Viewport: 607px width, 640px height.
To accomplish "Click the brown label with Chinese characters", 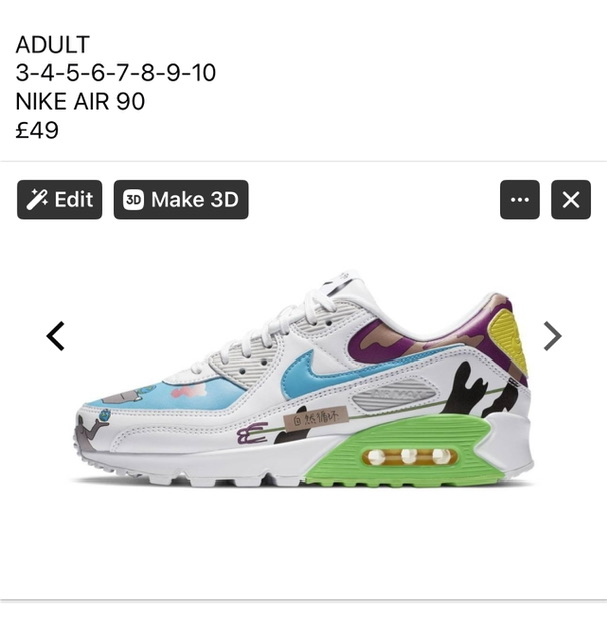I will [x=315, y=417].
